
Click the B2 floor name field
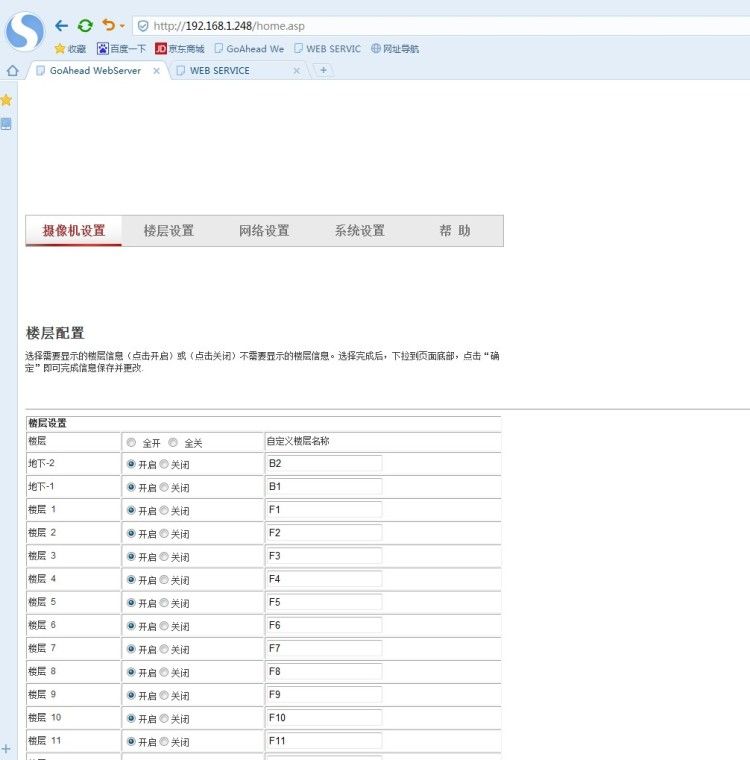tap(324, 463)
